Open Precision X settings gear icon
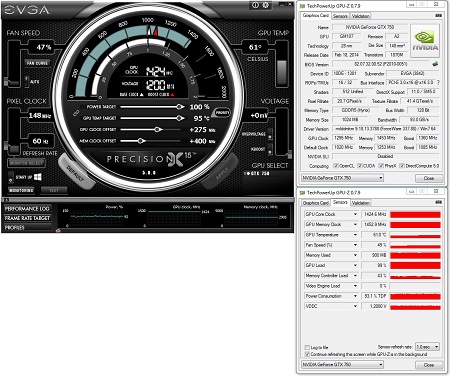Image resolution: width=450 pixels, height=376 pixels. [x=266, y=5]
